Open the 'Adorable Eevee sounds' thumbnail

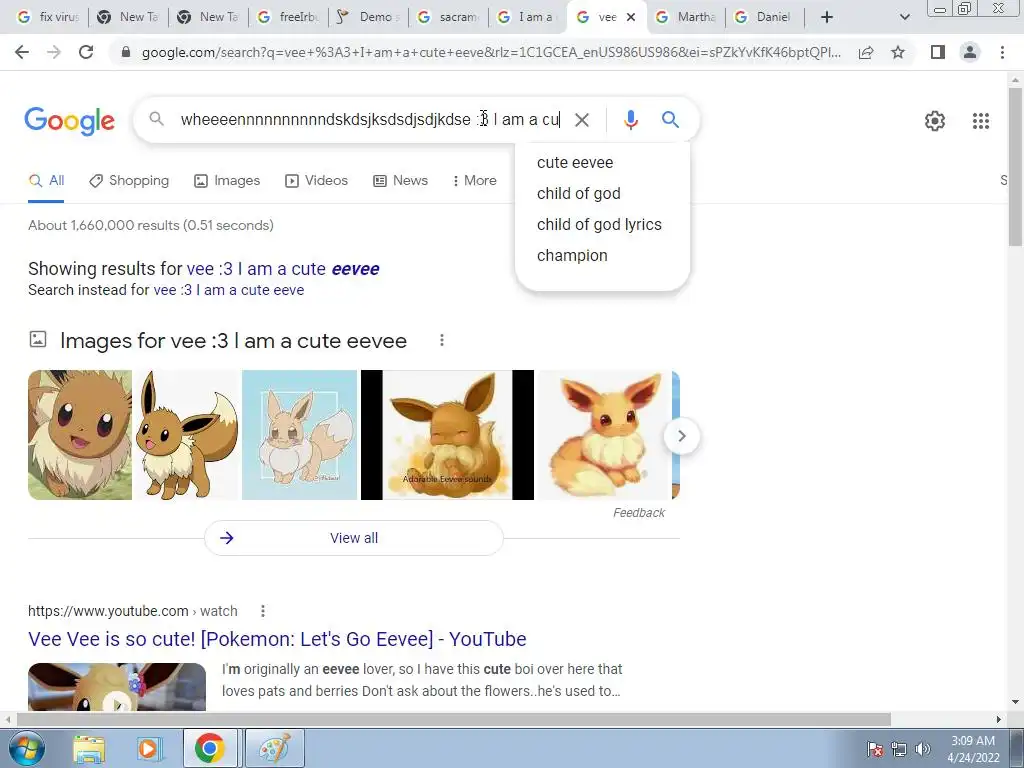(447, 435)
